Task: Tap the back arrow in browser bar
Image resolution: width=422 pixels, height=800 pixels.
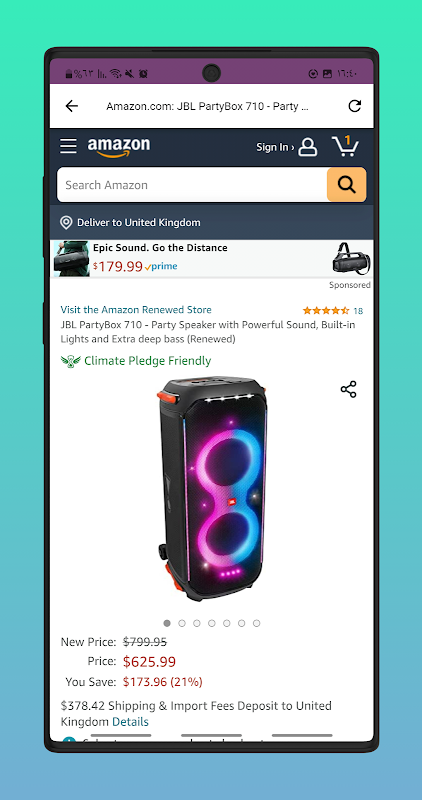Action: [x=72, y=106]
